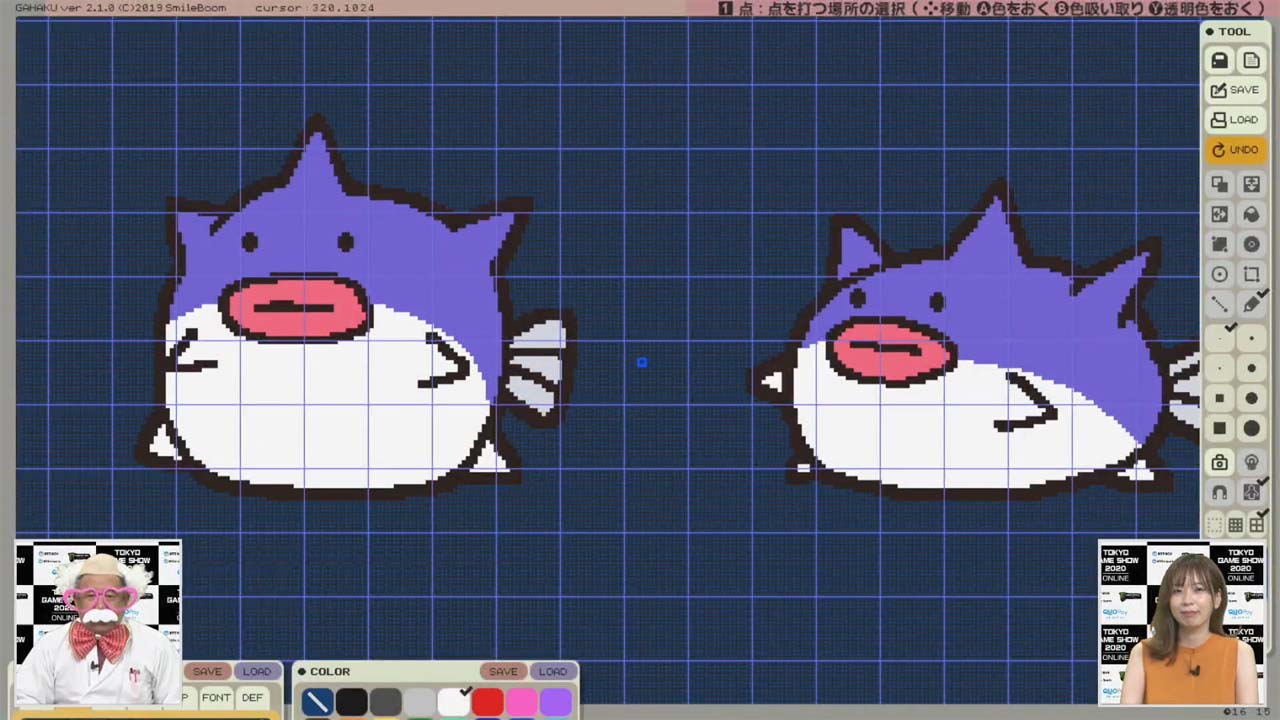This screenshot has width=1280, height=720.
Task: Open the DEF tab
Action: [x=252, y=697]
